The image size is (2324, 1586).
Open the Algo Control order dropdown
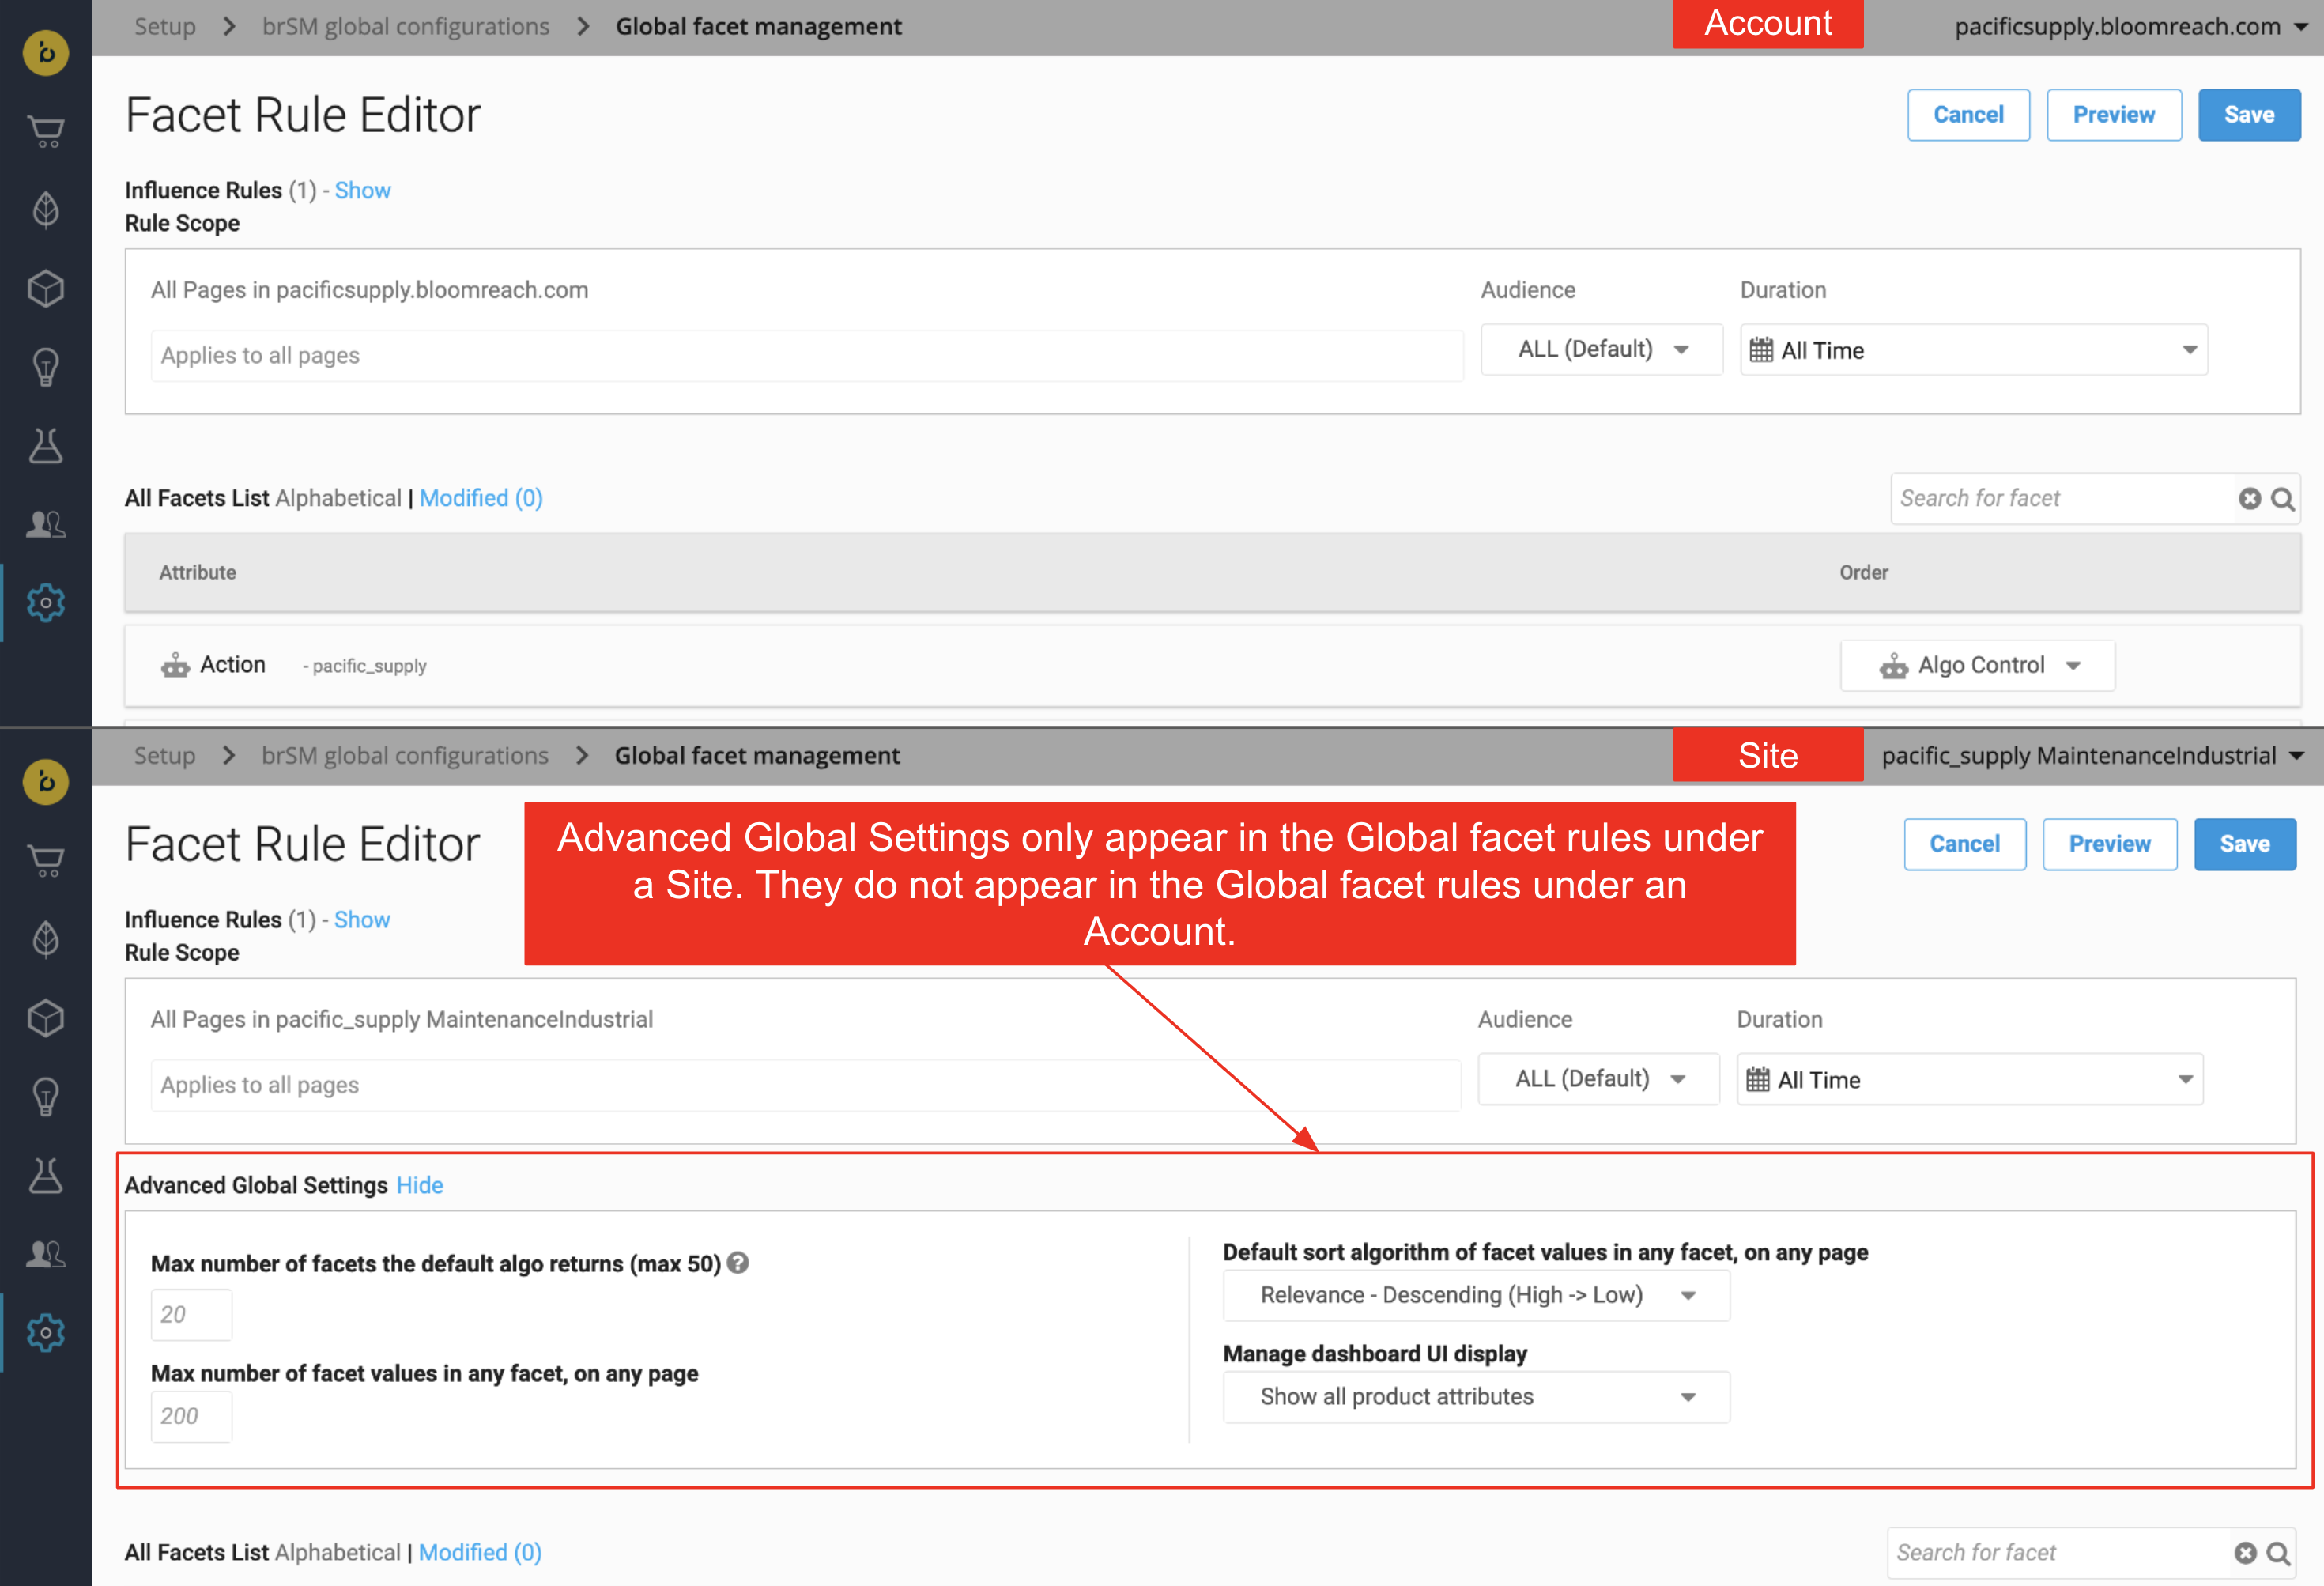click(x=1977, y=665)
